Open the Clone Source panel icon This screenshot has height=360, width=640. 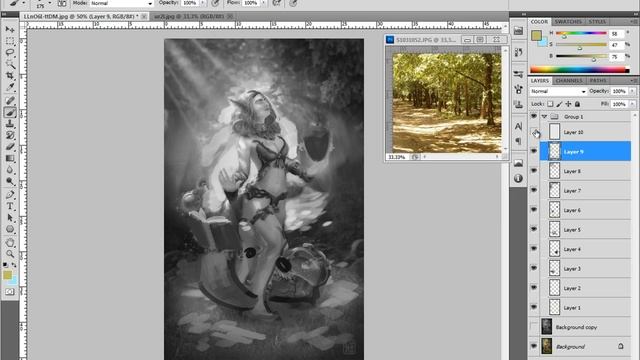(x=518, y=104)
